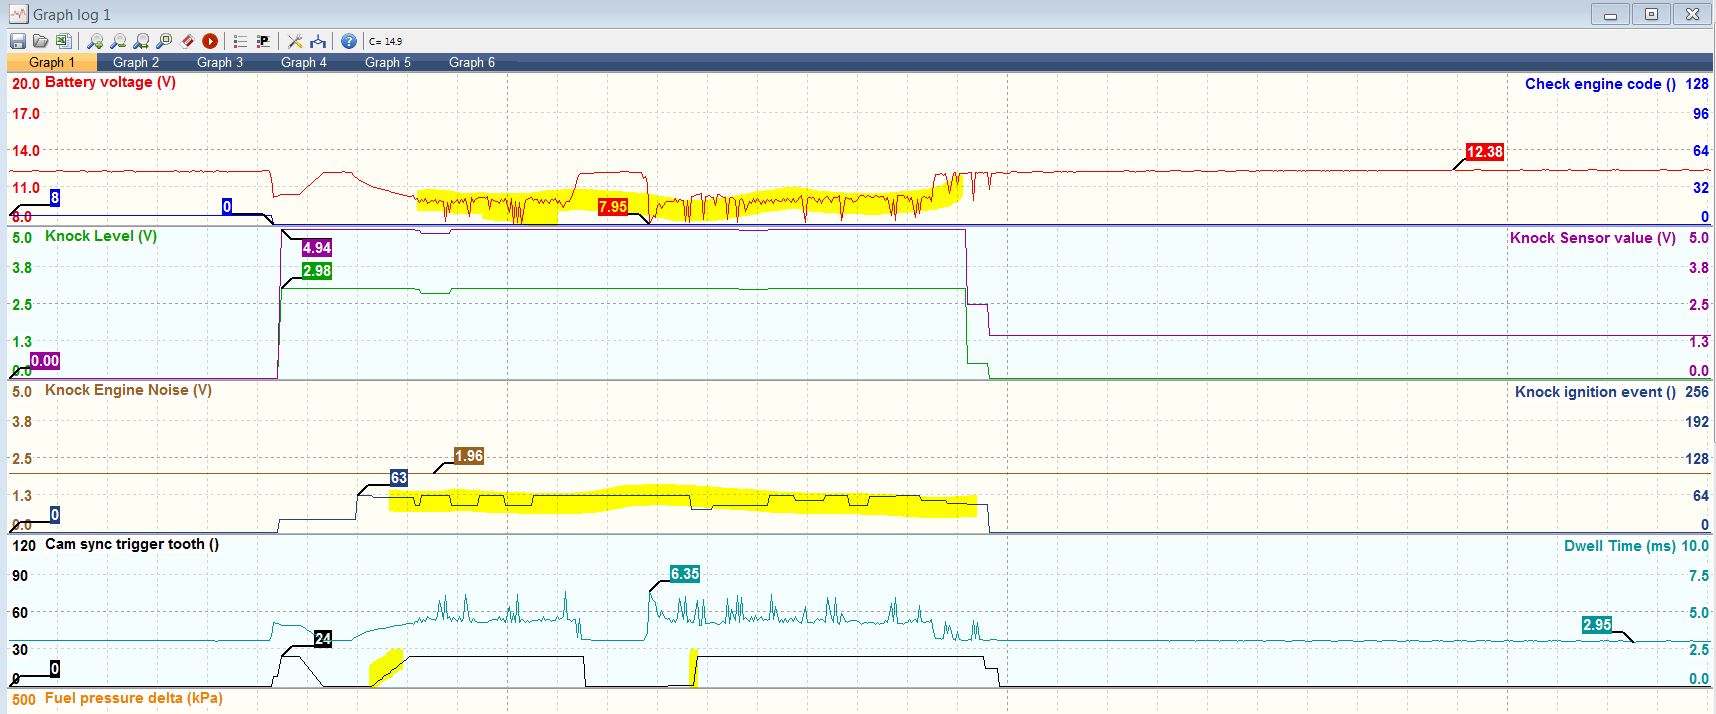Screen dimensions: 1716x714
Task: Export log to Excel spreadsheet
Action: click(63, 41)
